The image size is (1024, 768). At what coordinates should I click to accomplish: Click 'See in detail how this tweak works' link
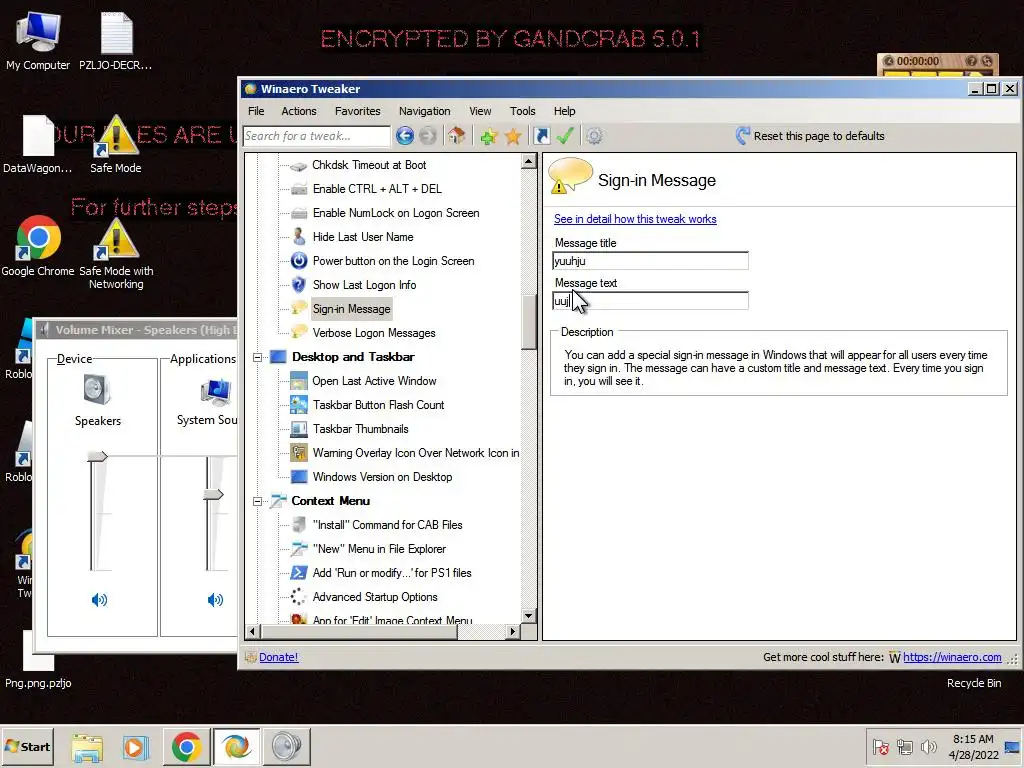(x=635, y=219)
